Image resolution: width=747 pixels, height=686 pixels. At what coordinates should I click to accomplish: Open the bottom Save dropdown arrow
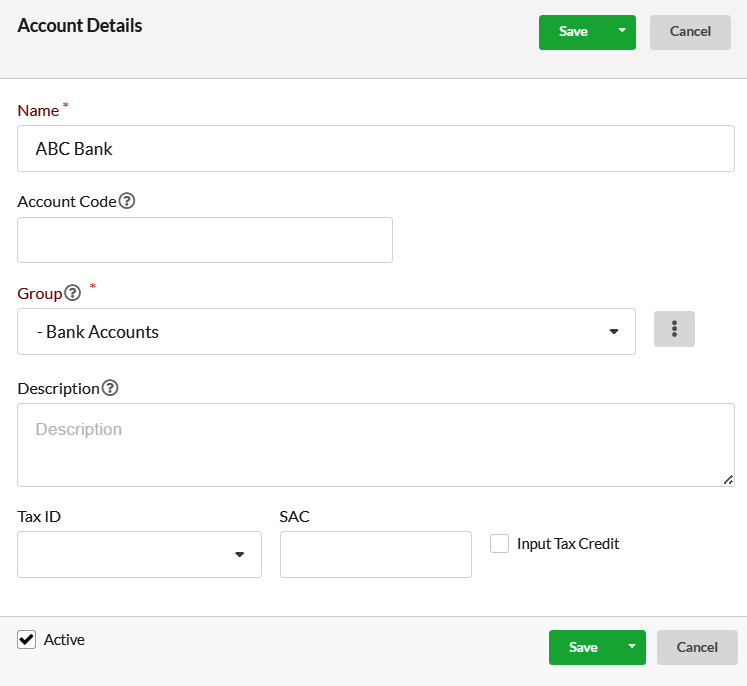pyautogui.click(x=632, y=647)
